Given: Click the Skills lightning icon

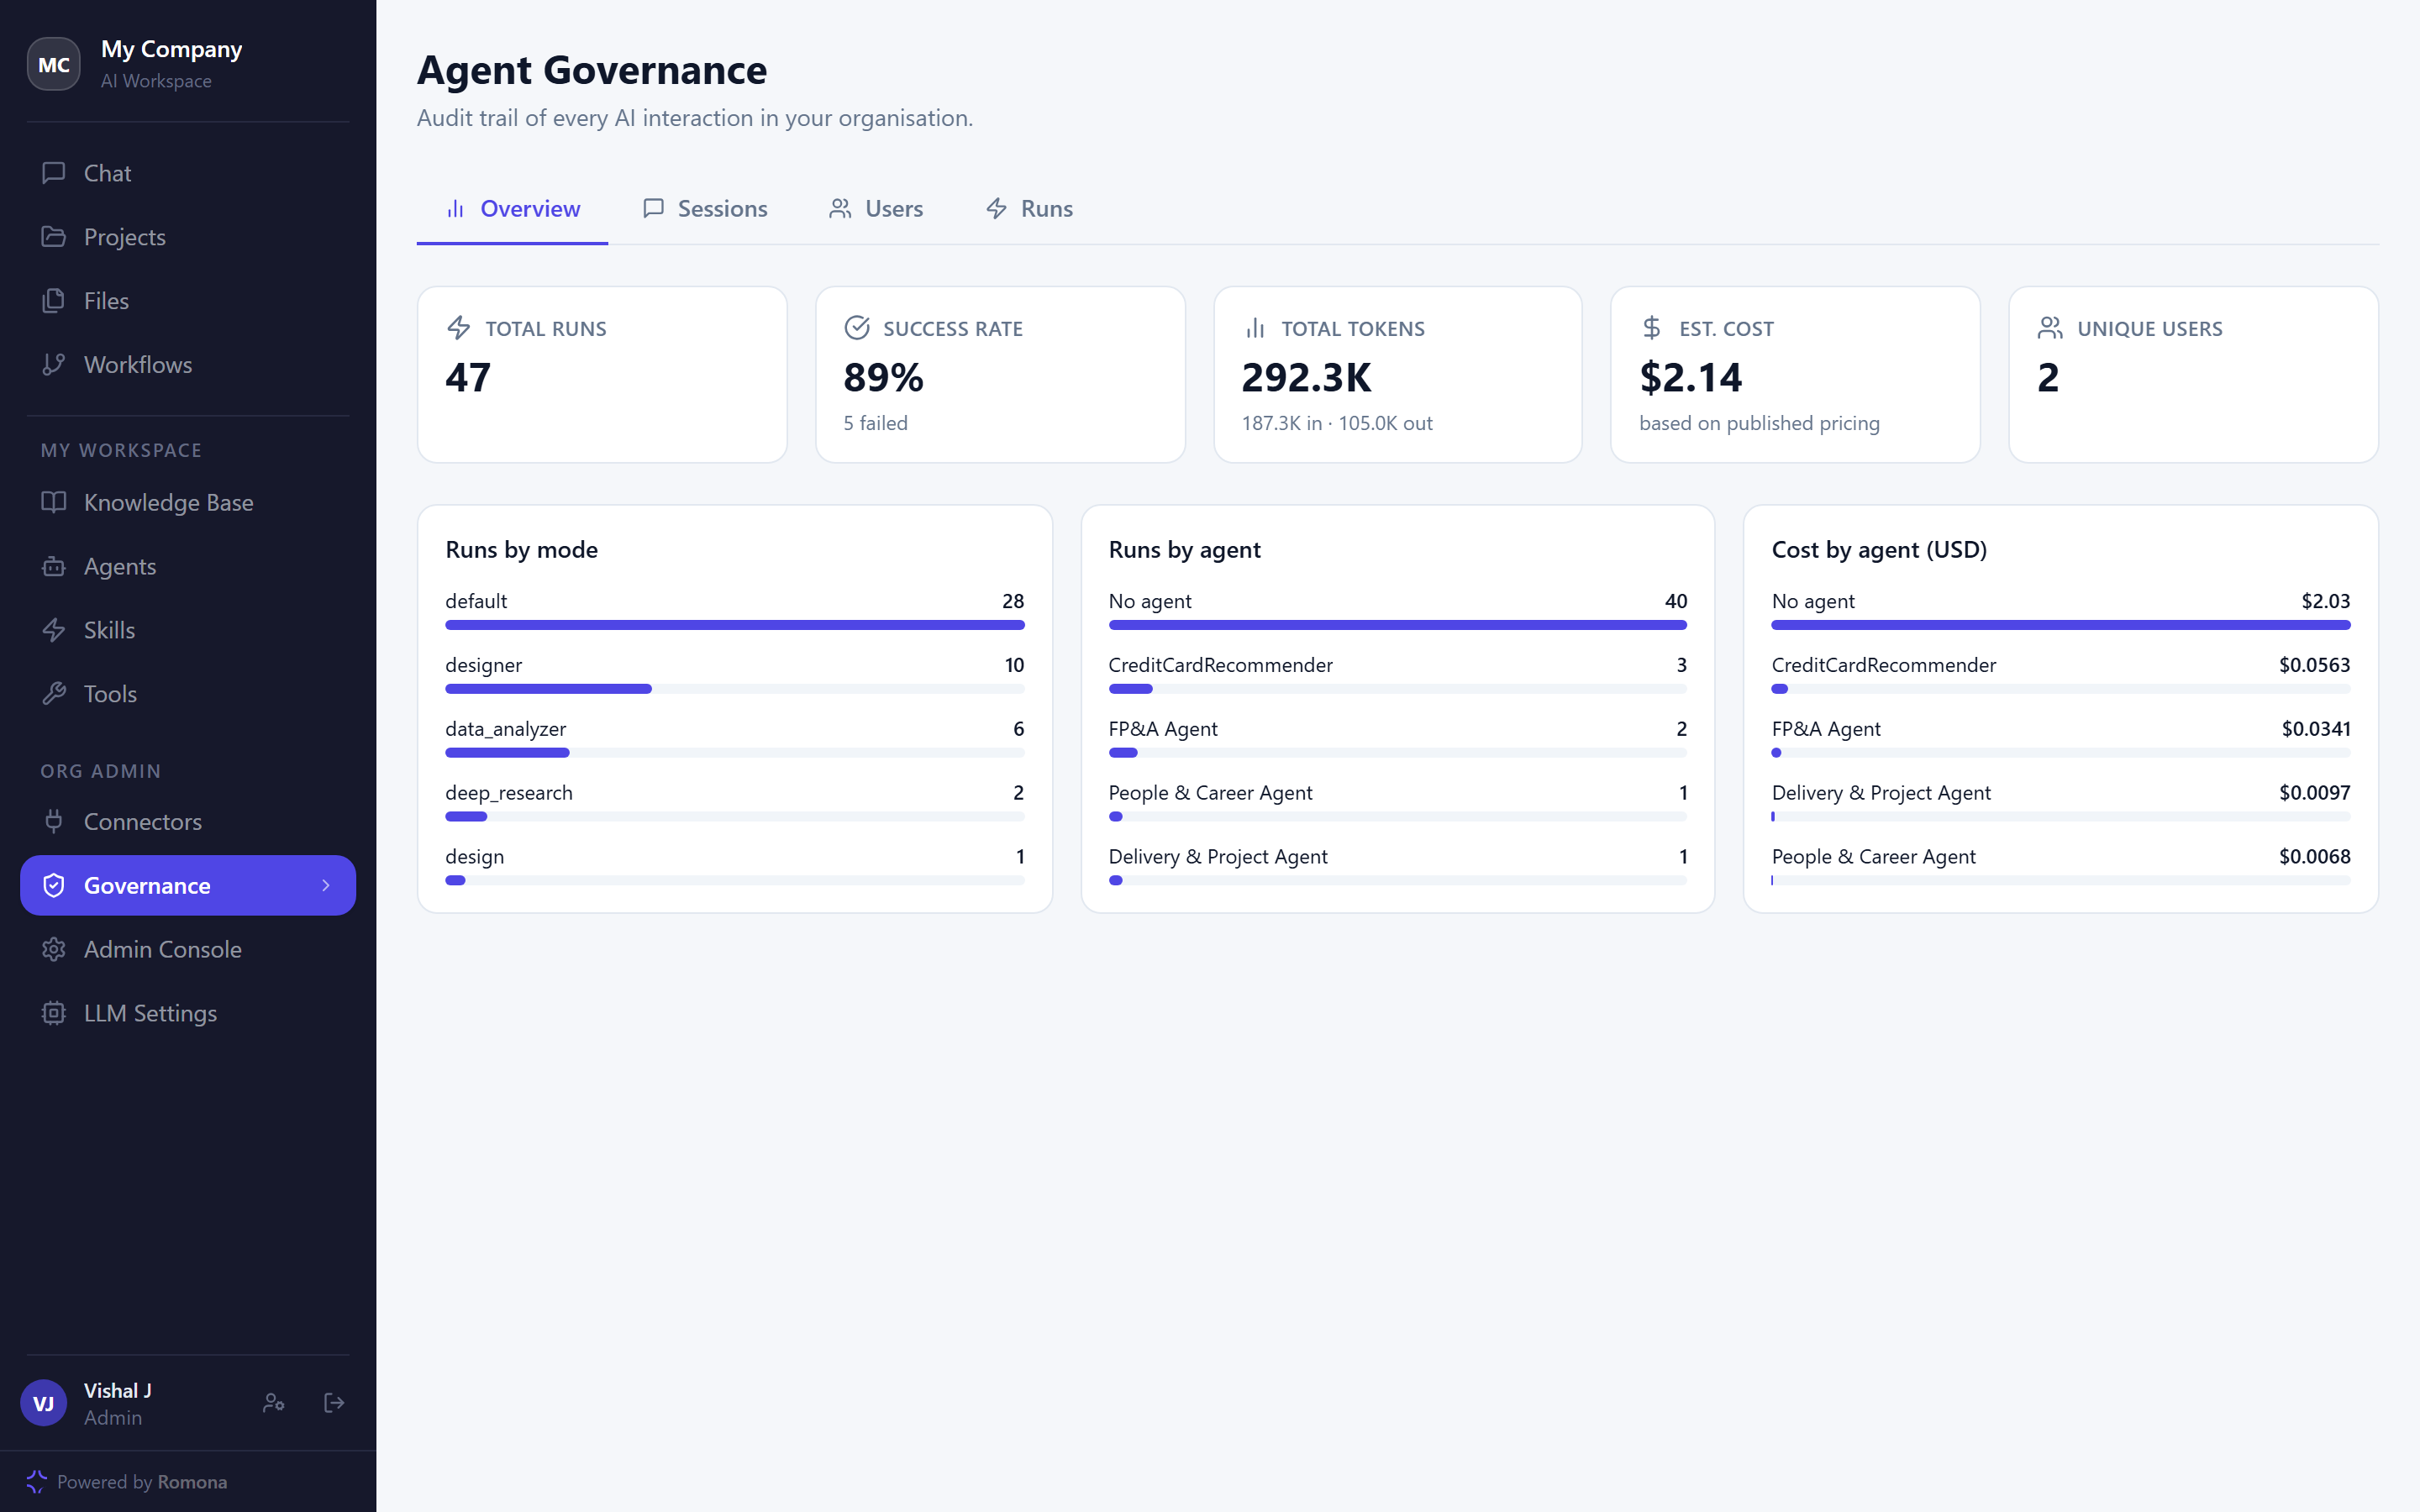Looking at the screenshot, I should (x=54, y=630).
